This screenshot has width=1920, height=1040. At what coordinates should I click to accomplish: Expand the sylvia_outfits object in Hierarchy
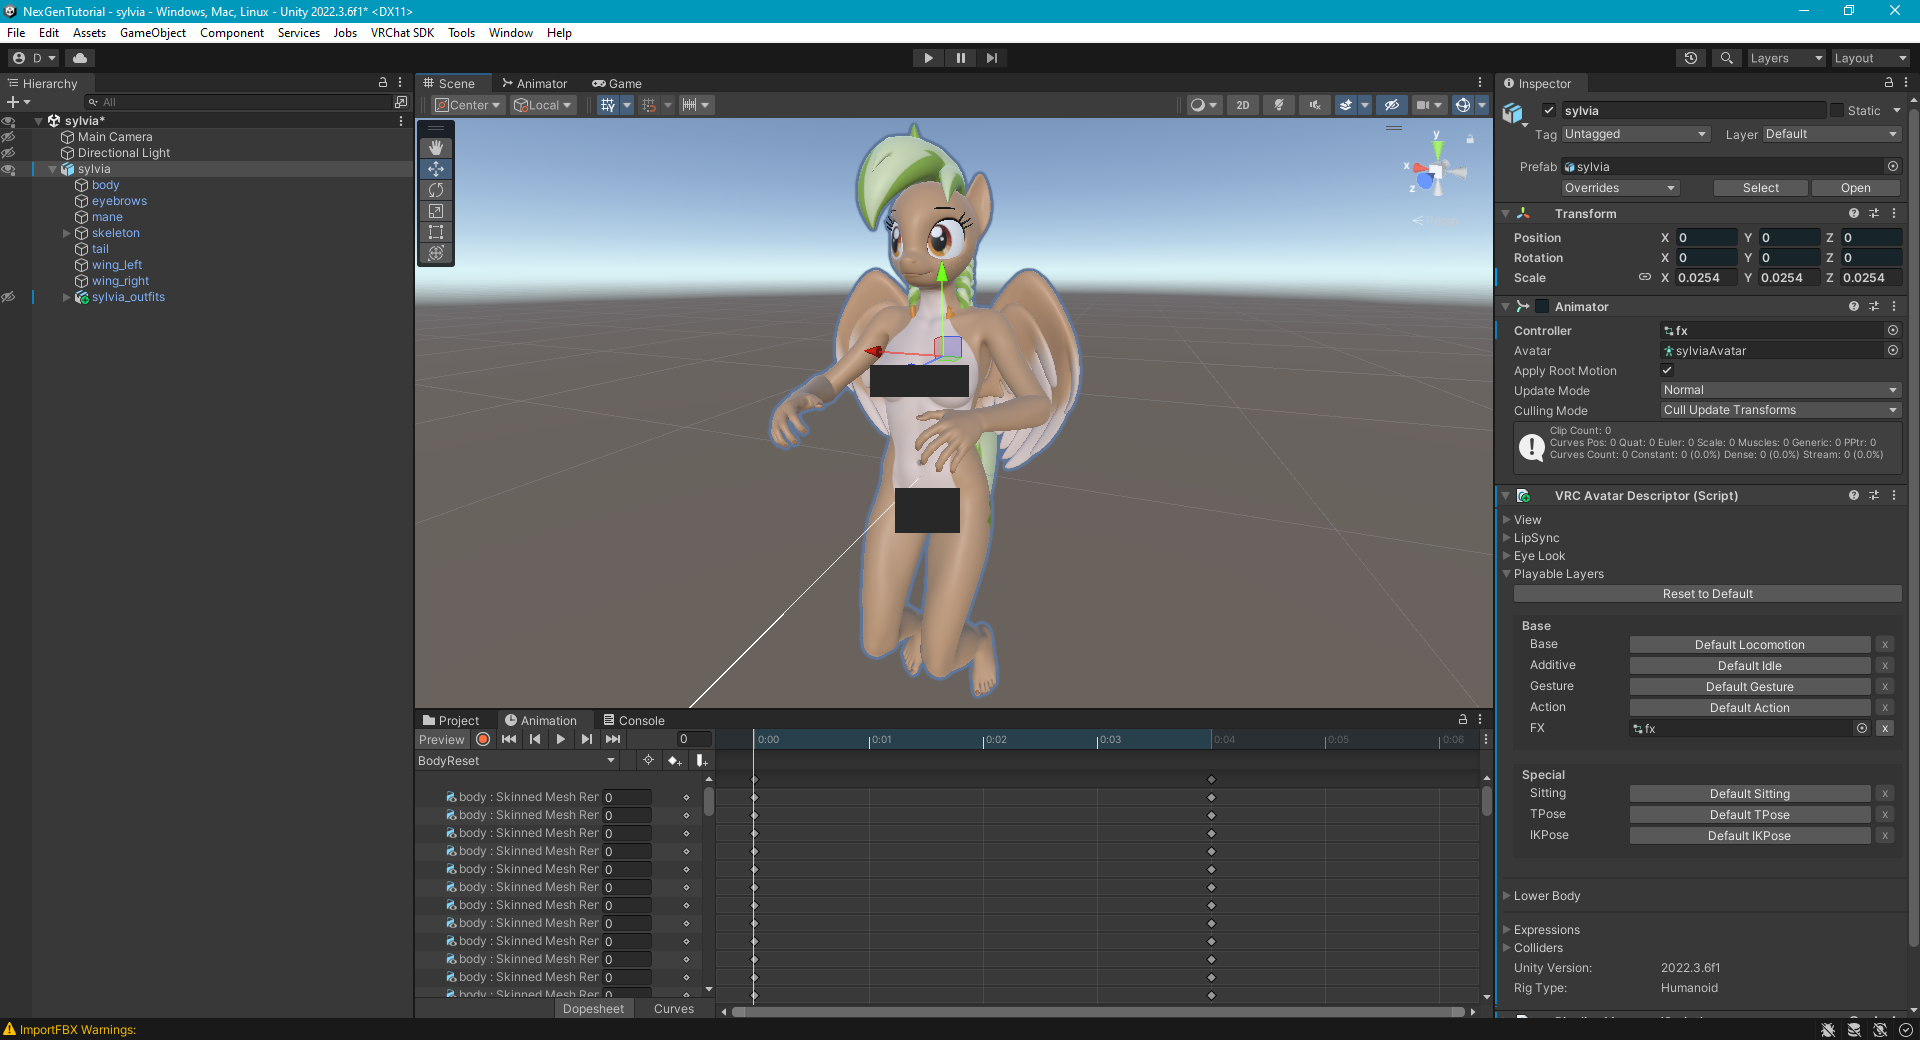click(x=67, y=297)
